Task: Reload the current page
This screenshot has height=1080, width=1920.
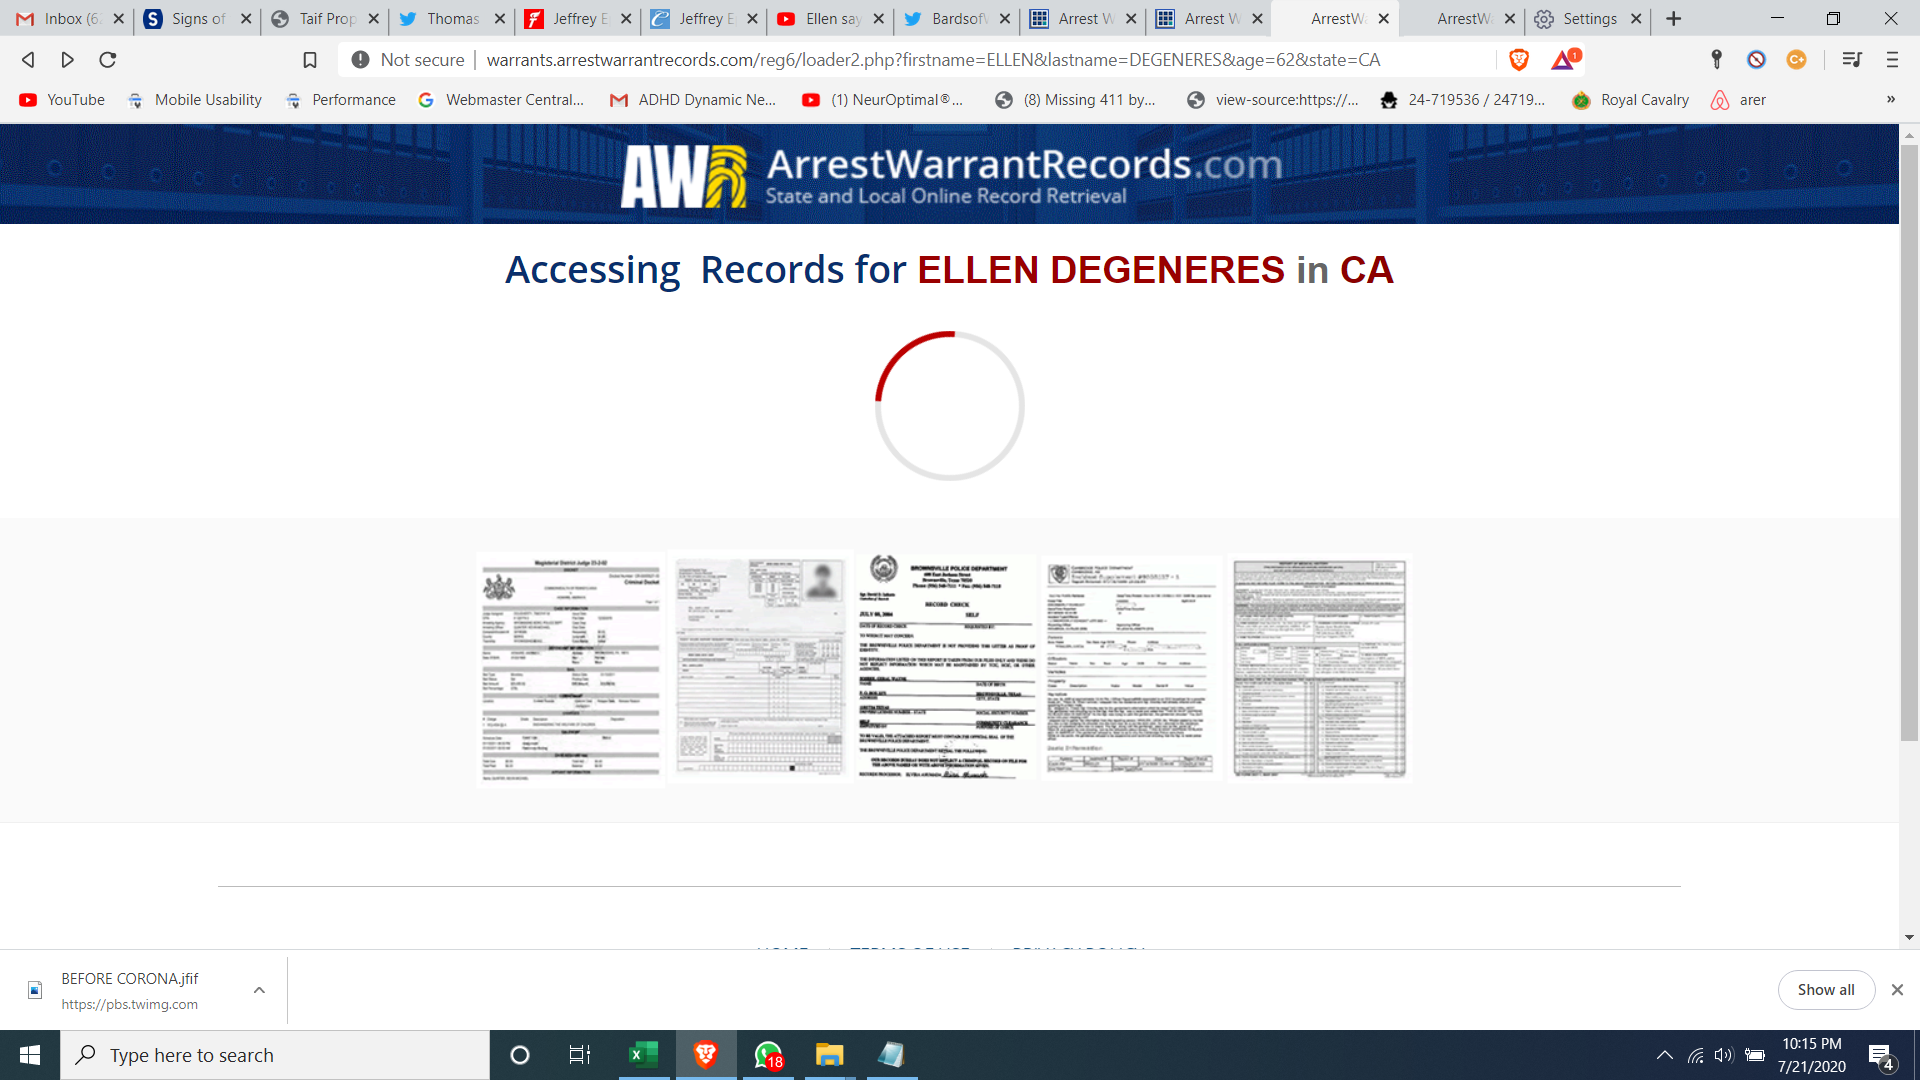Action: point(108,60)
